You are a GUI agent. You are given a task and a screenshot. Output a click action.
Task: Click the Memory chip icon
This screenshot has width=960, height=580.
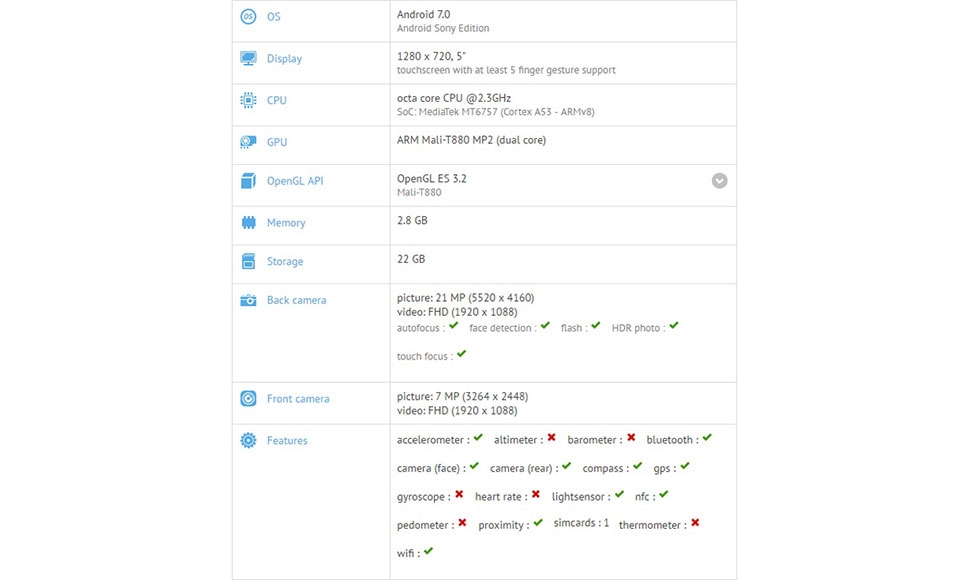(x=248, y=223)
